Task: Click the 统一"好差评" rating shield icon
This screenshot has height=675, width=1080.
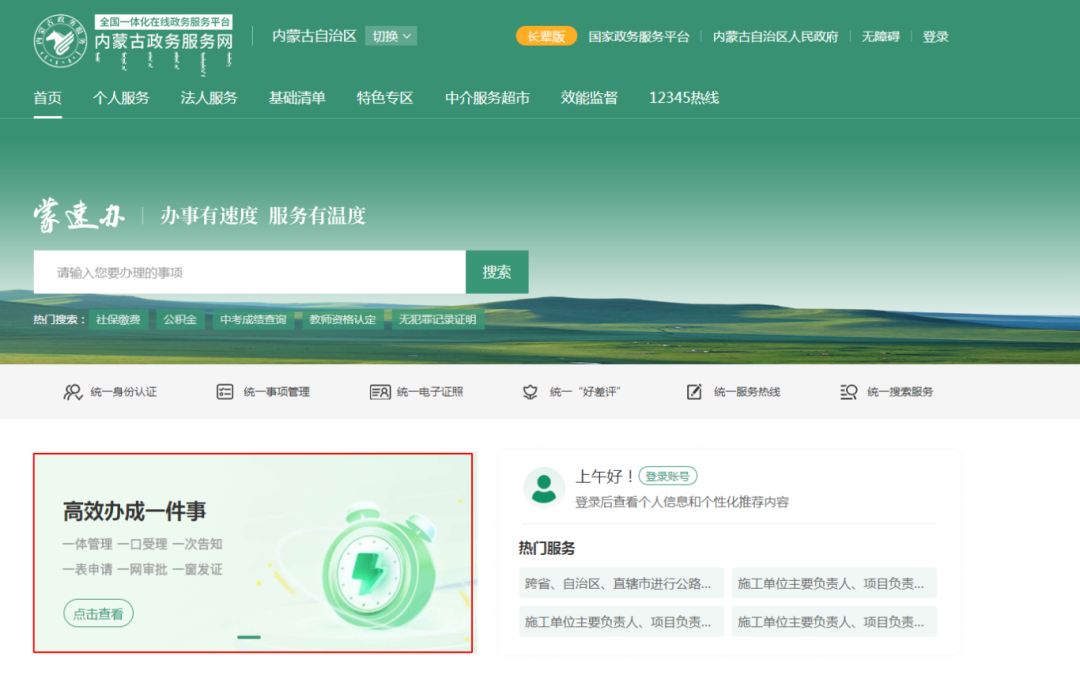Action: click(530, 391)
